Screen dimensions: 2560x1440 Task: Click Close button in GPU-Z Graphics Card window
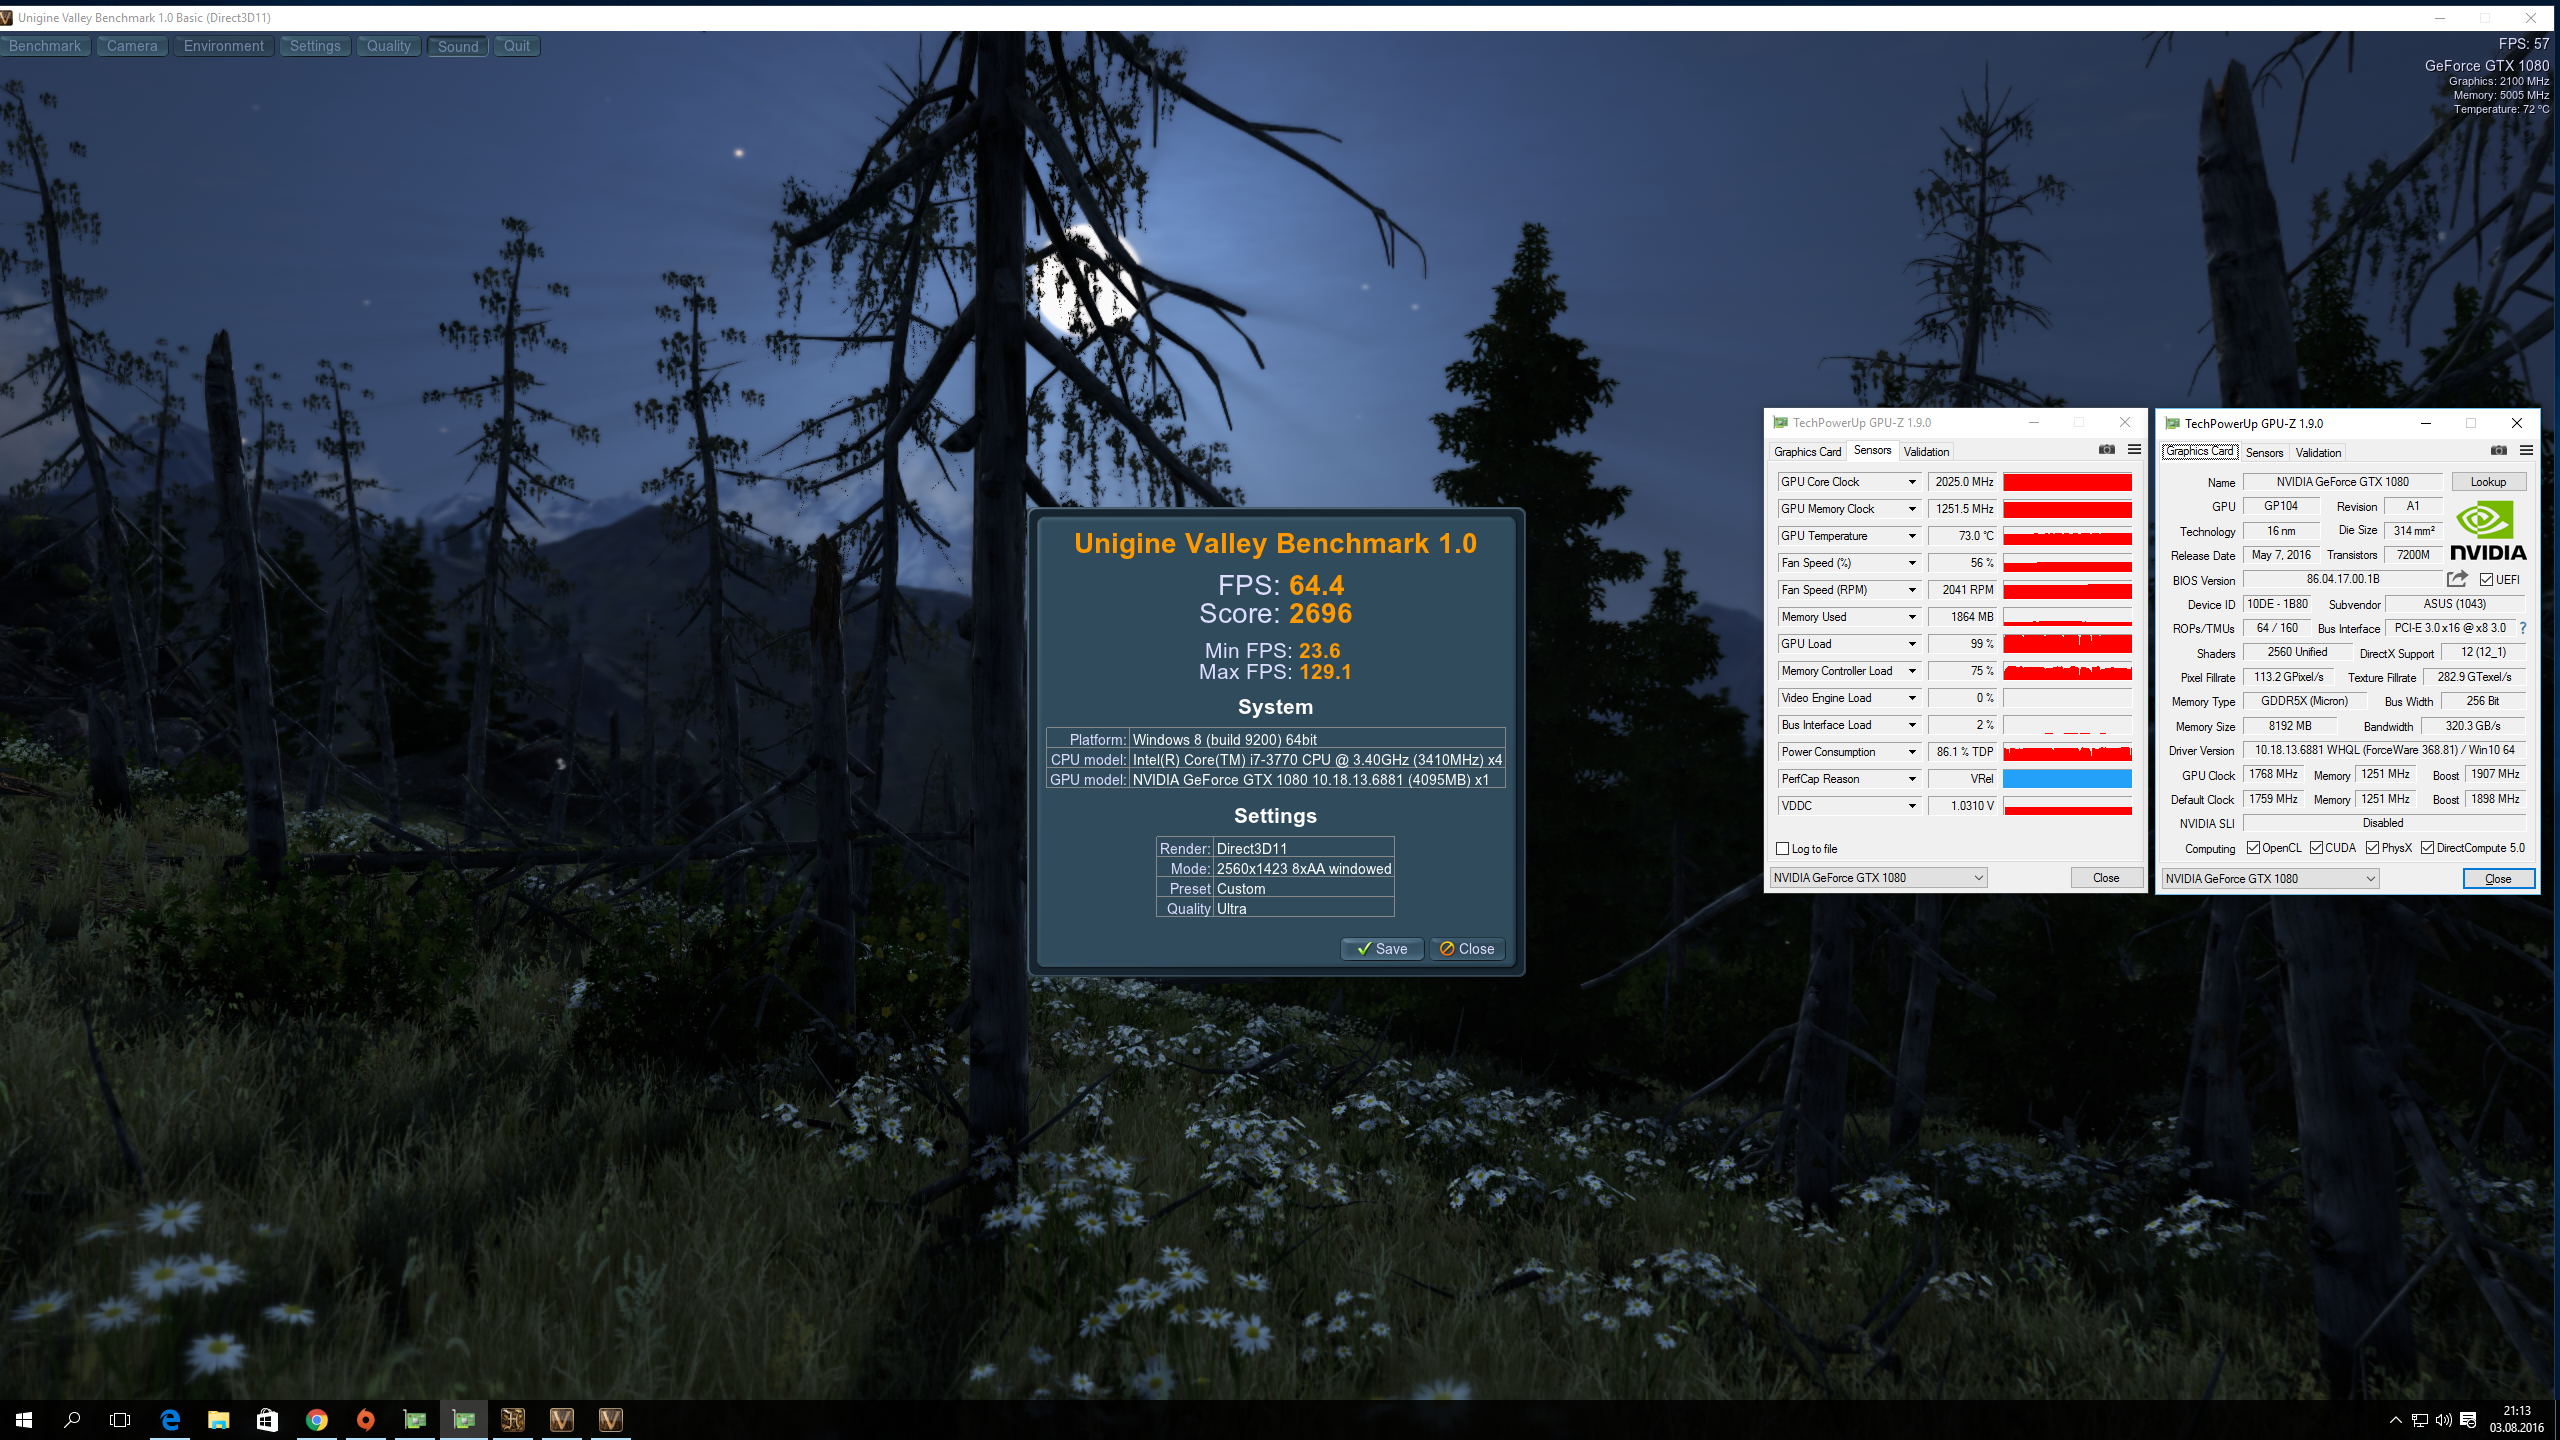tap(2498, 879)
